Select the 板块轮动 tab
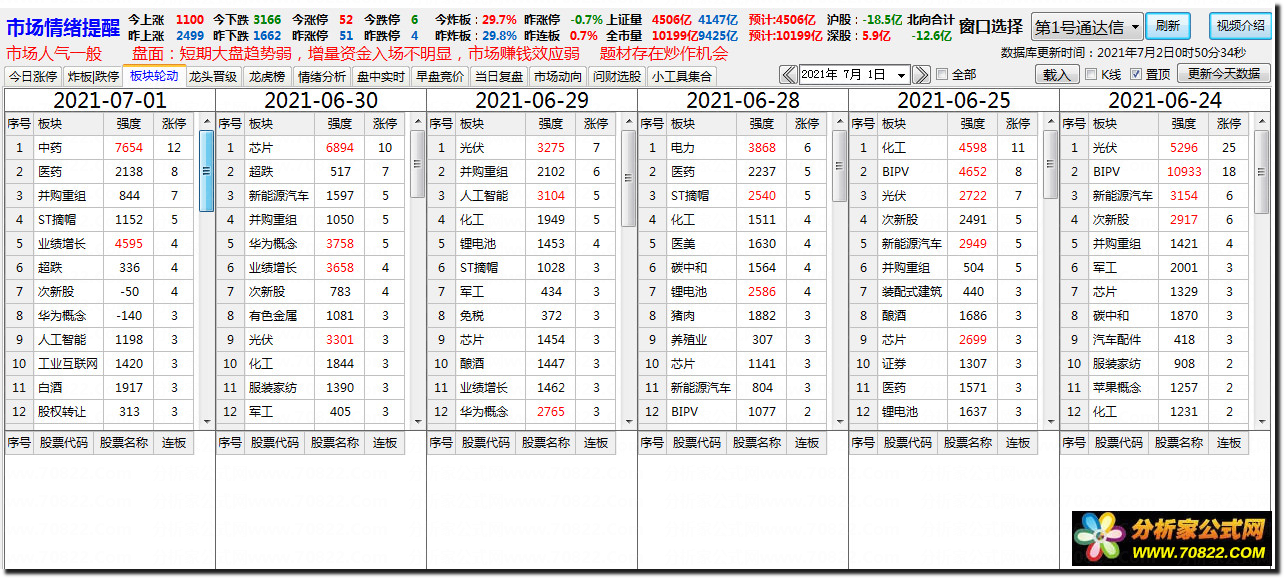This screenshot has height=578, width=1285. tap(154, 75)
